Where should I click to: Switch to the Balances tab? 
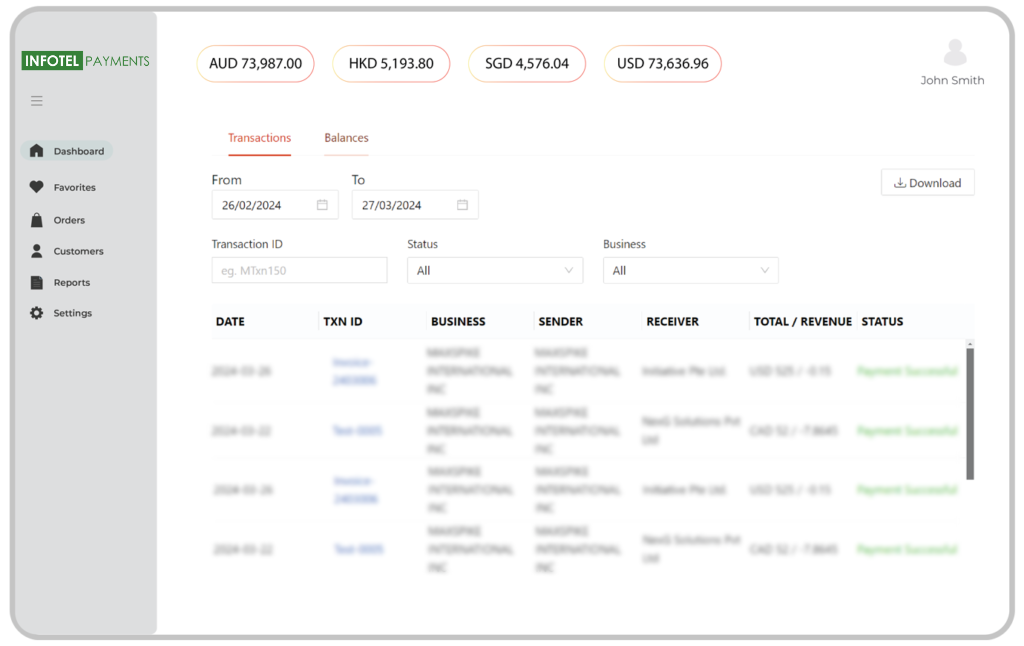pos(346,138)
